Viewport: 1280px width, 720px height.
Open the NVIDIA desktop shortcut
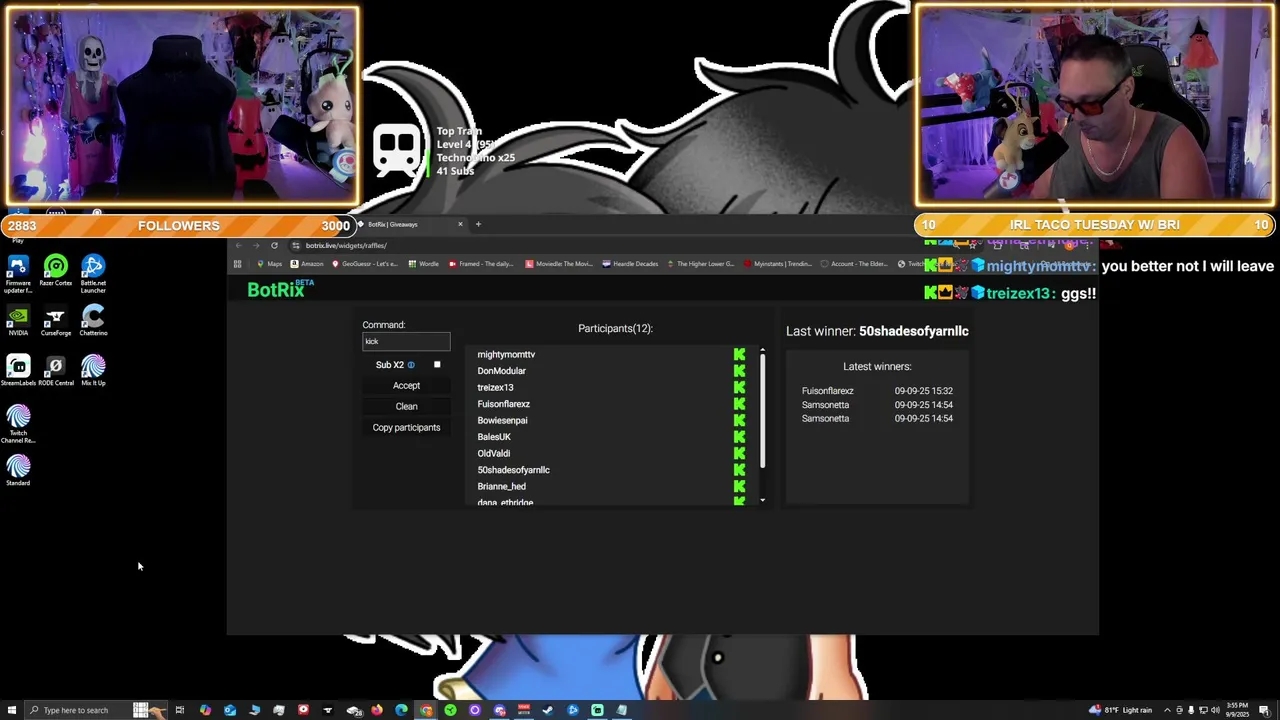pos(18,321)
